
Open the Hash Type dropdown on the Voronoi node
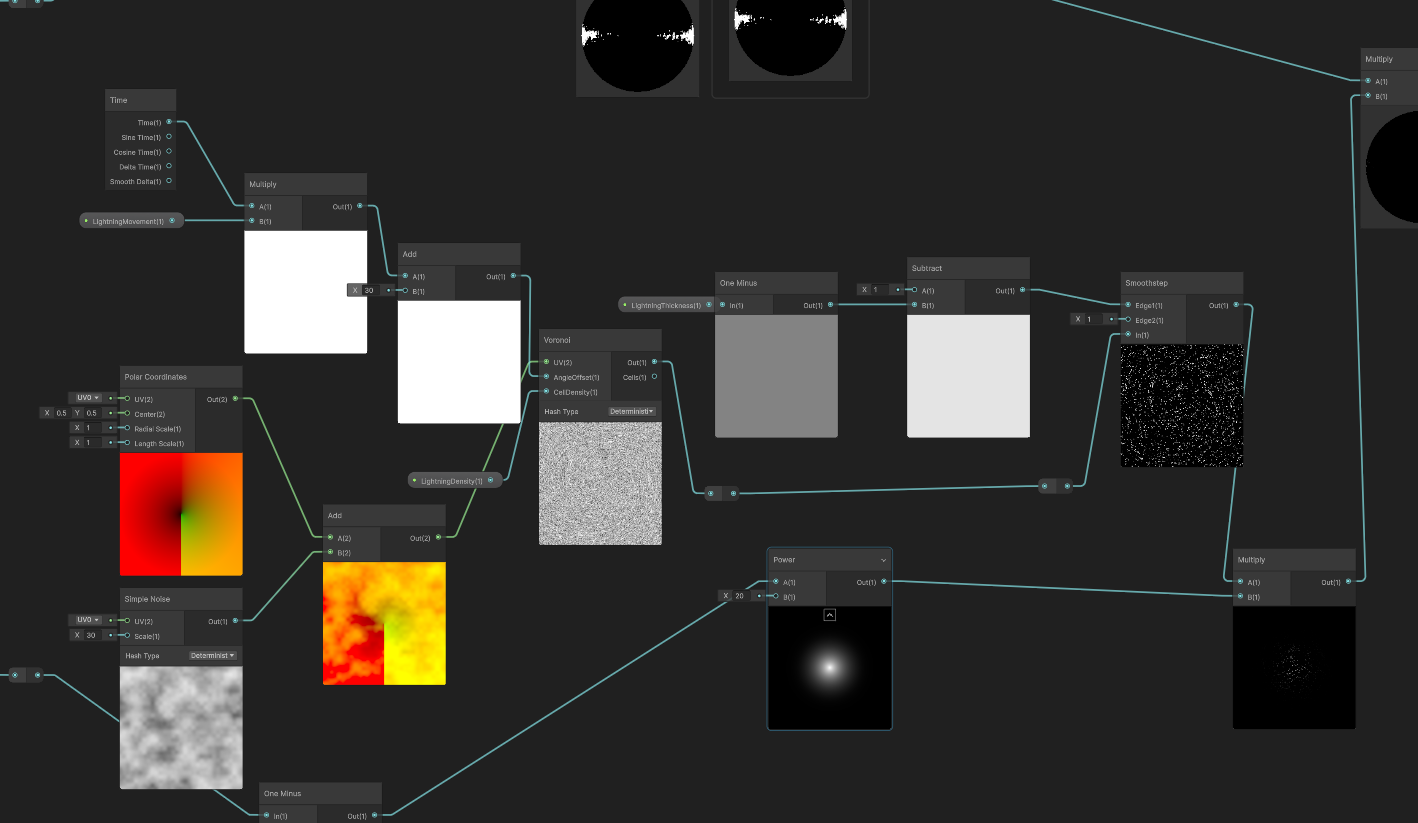630,411
